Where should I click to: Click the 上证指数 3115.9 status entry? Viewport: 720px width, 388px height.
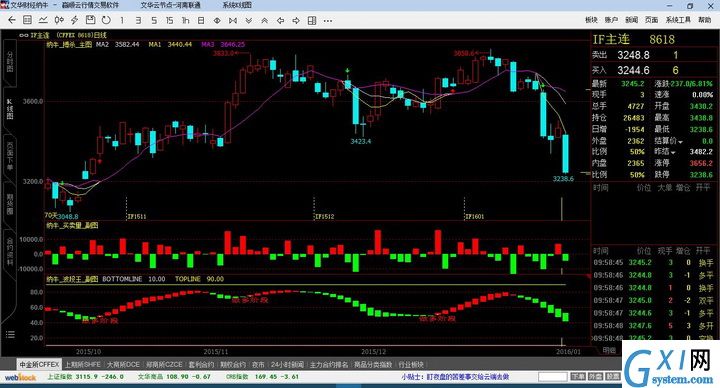coord(86,377)
